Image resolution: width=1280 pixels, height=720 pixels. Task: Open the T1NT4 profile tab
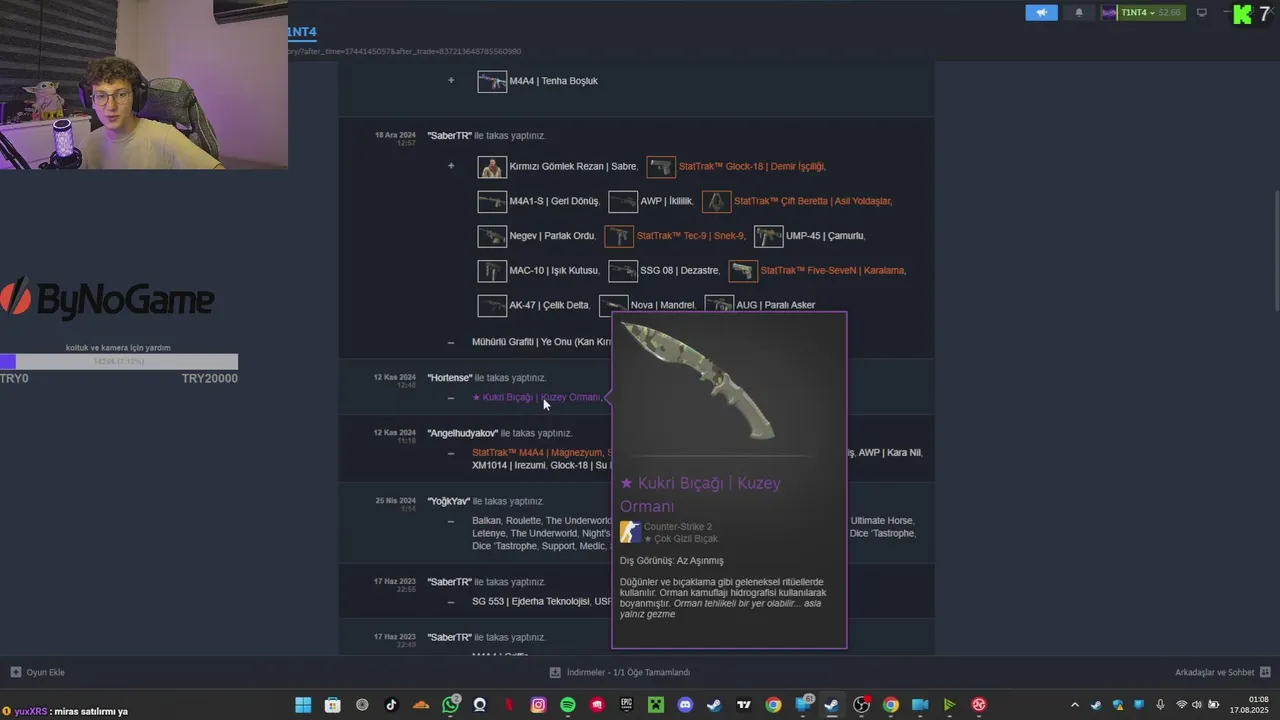coord(302,31)
